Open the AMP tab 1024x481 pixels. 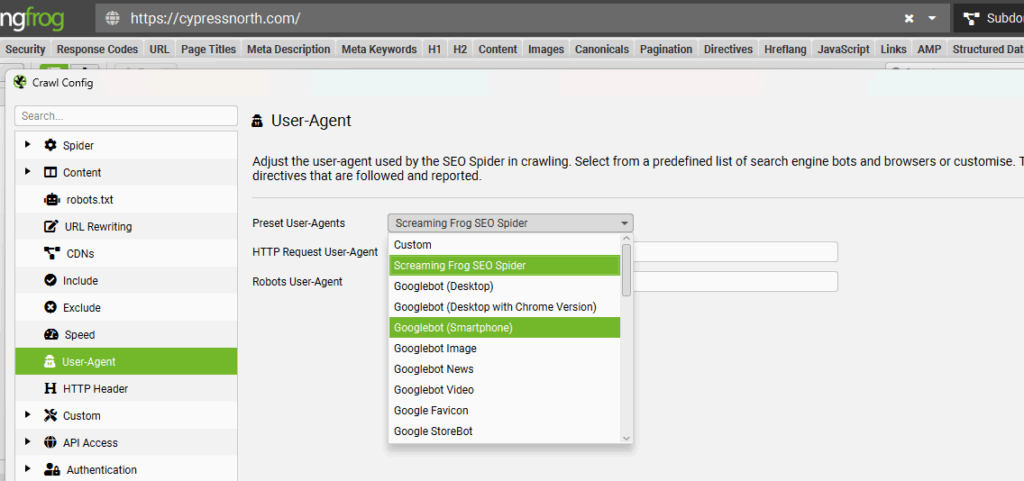[929, 49]
